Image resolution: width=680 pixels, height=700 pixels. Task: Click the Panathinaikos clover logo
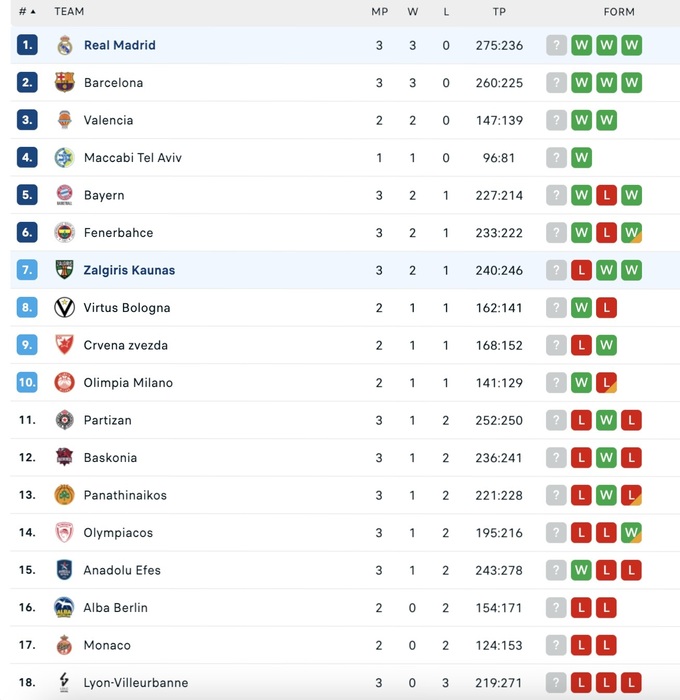pyautogui.click(x=65, y=495)
